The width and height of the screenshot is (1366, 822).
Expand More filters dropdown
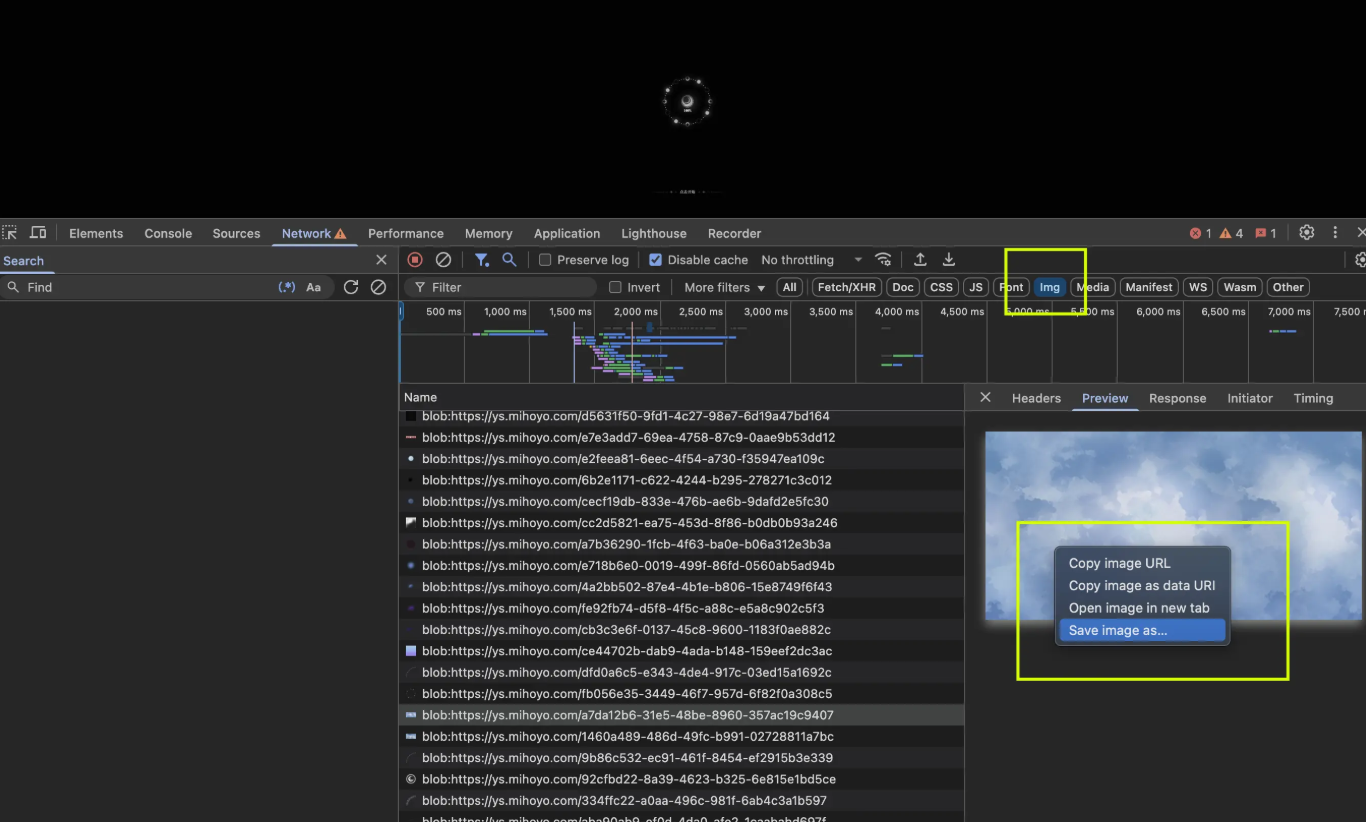click(724, 287)
